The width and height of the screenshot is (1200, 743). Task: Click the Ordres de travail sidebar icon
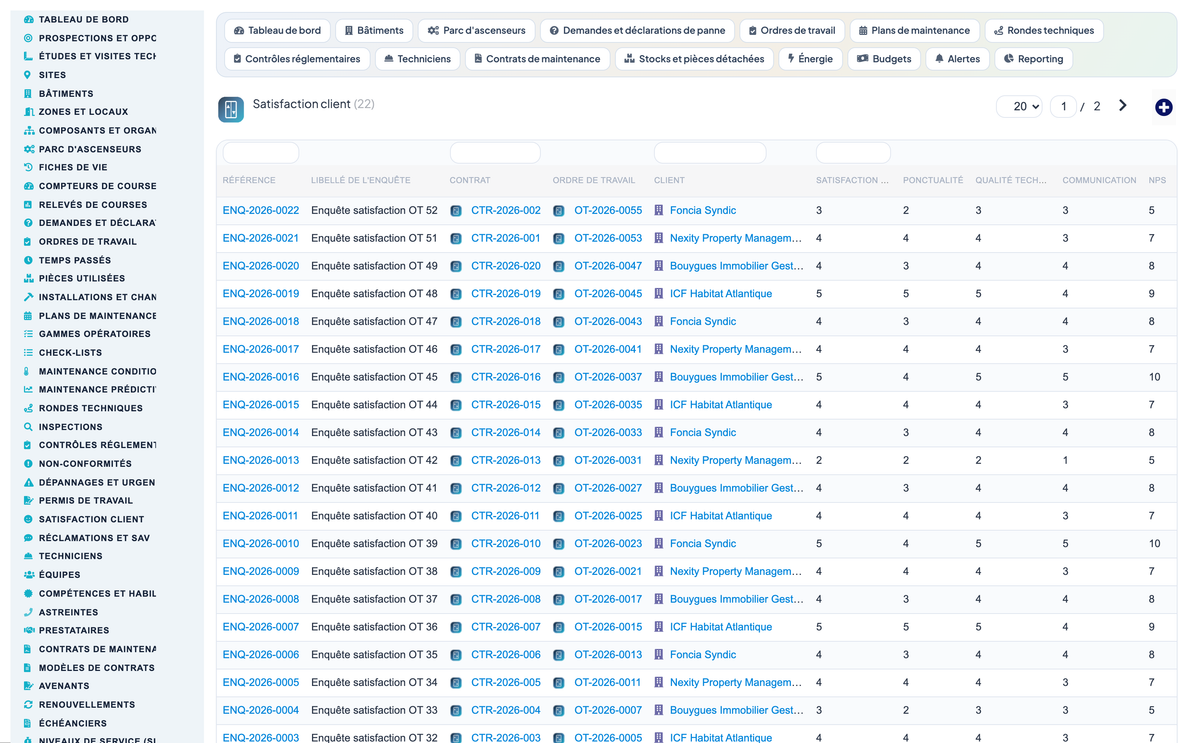click(28, 241)
